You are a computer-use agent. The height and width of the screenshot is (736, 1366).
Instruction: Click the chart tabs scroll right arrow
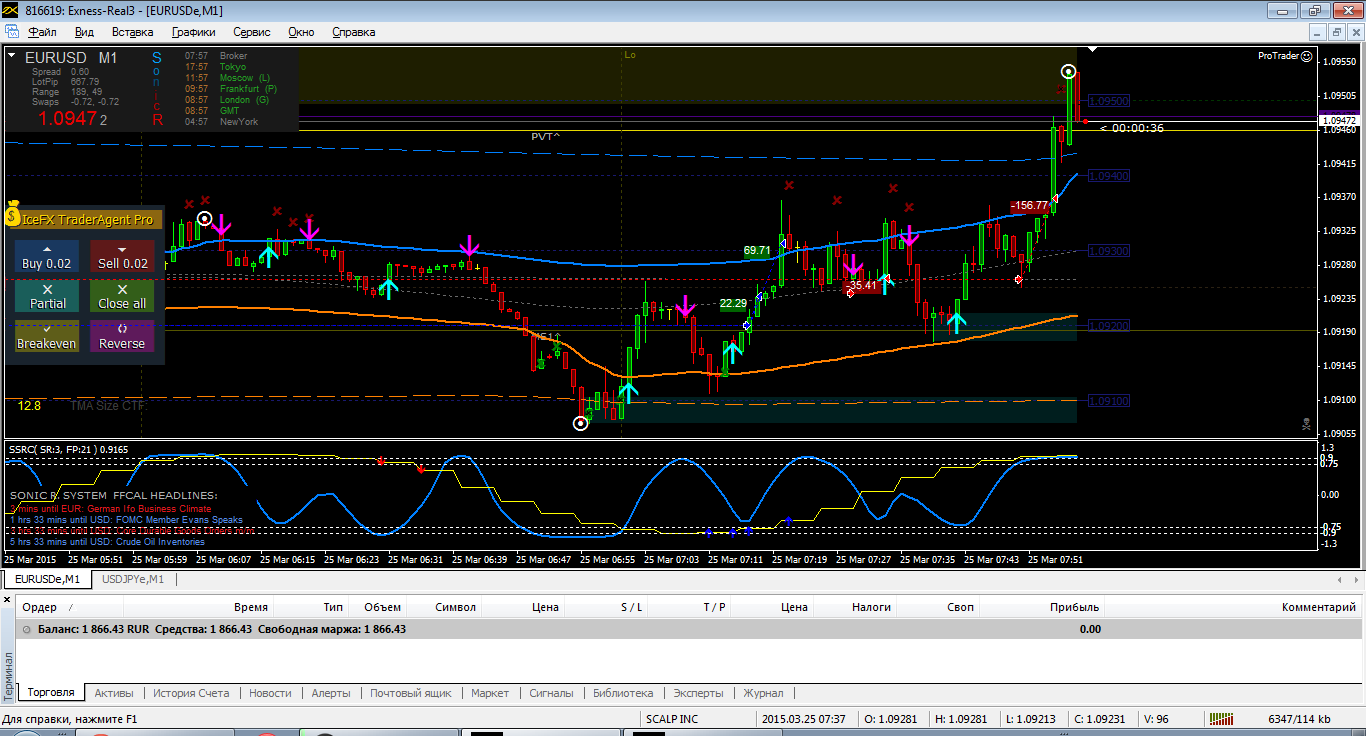1354,579
